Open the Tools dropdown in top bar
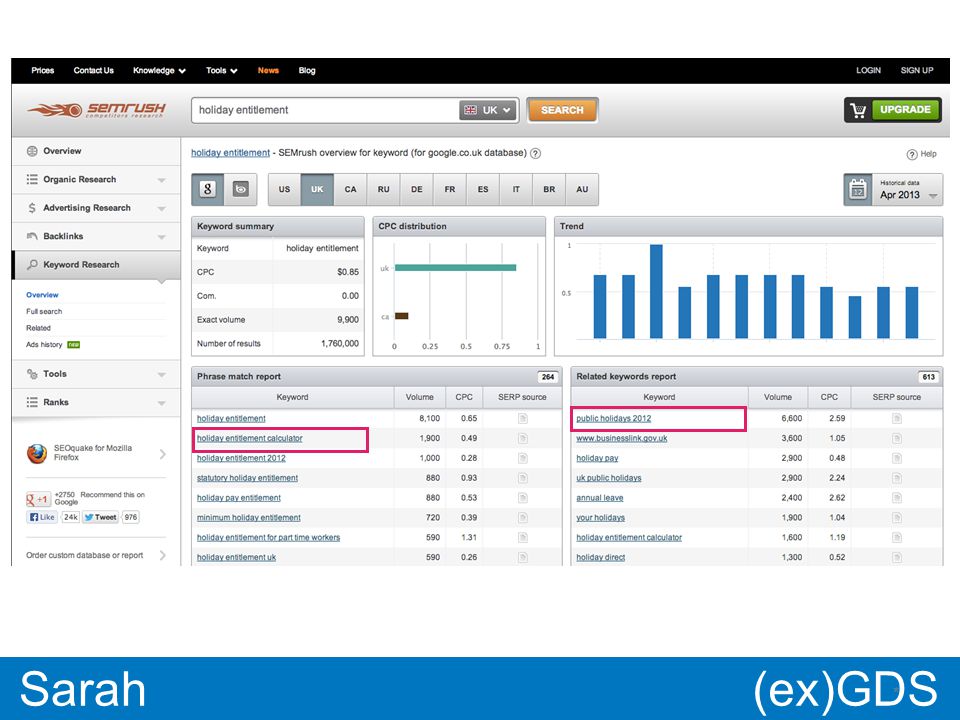This screenshot has height=720, width=960. (x=222, y=70)
